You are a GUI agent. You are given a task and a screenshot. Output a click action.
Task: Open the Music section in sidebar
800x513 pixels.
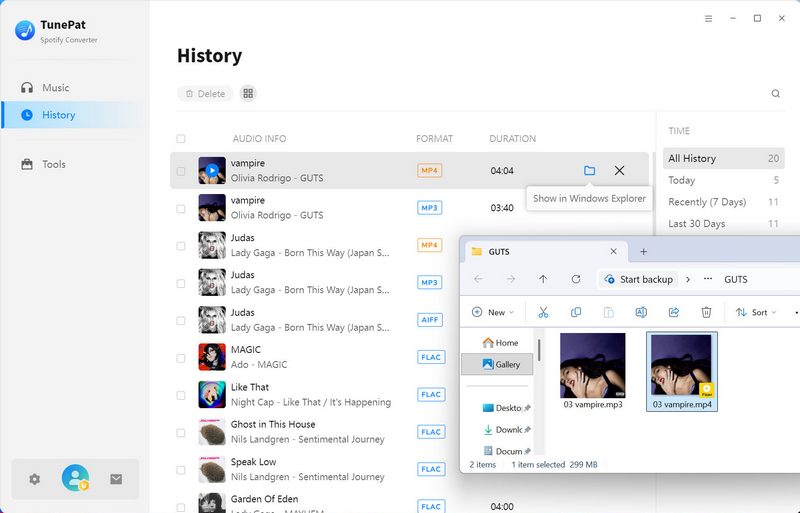pos(56,88)
